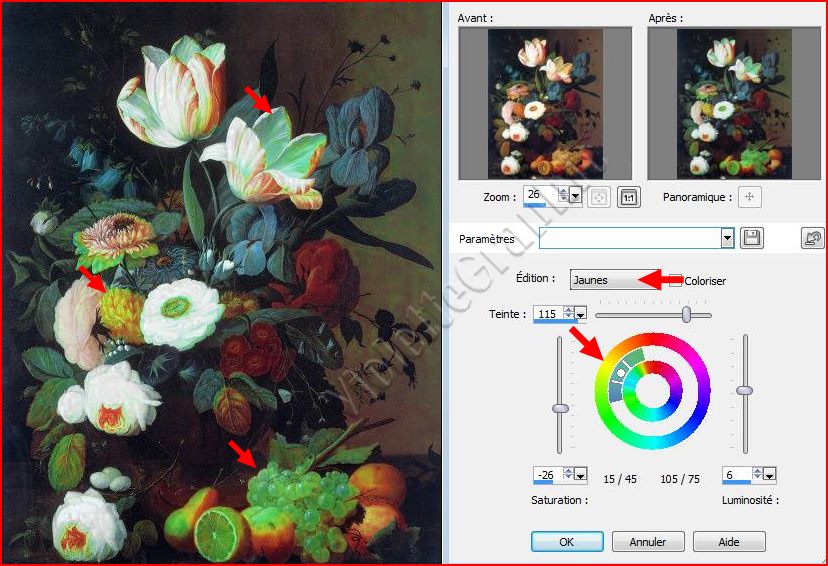Open the Édition dropdown showing Jaunes
Screen dimensions: 828x566
pyautogui.click(x=620, y=280)
